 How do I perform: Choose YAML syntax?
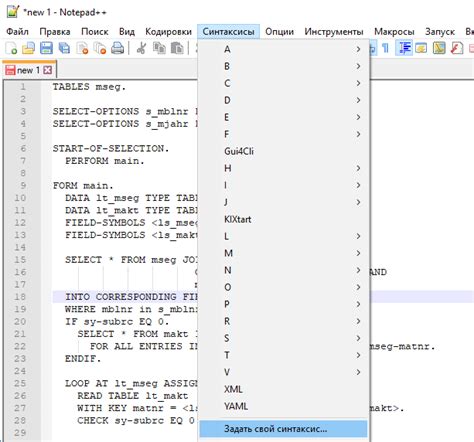pos(283,406)
